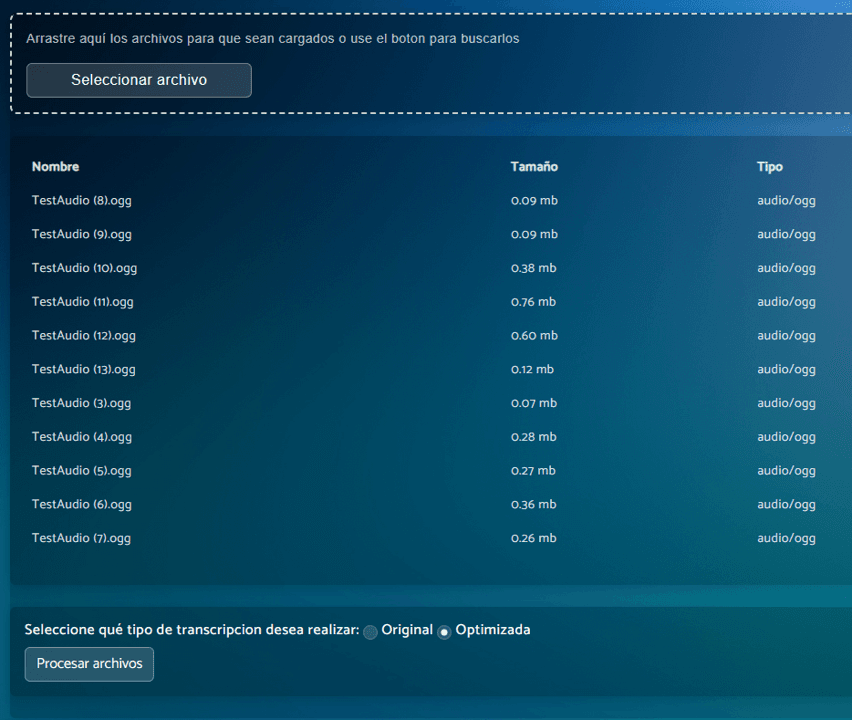
Task: Click the 0.76 mb size value
Action: (x=533, y=302)
